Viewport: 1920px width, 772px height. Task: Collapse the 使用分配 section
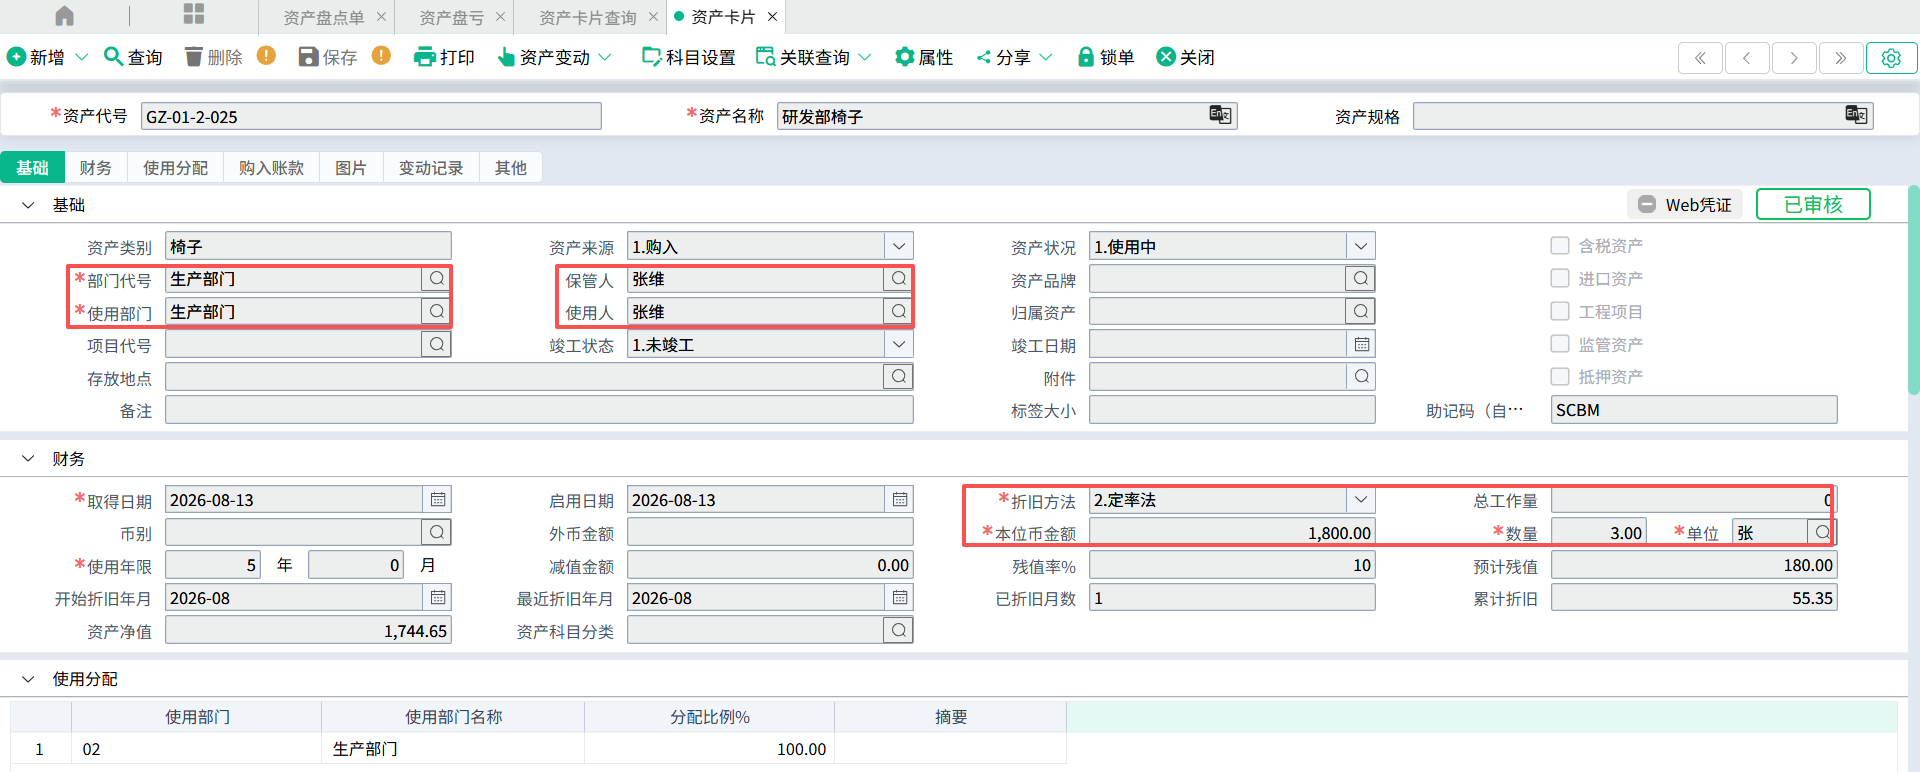(28, 679)
